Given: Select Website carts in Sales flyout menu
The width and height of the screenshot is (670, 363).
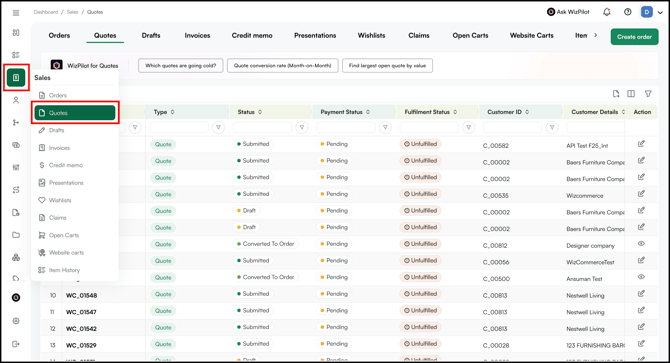Looking at the screenshot, I should [x=75, y=253].
